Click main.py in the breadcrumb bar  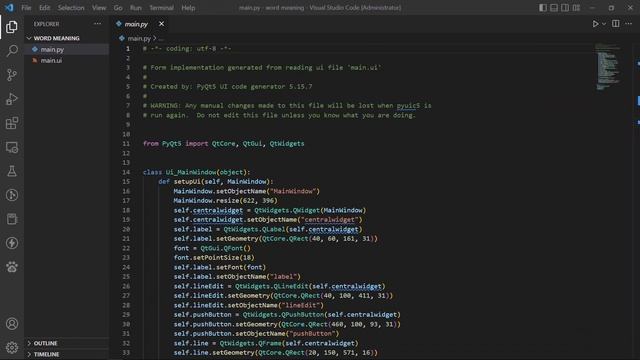point(139,38)
